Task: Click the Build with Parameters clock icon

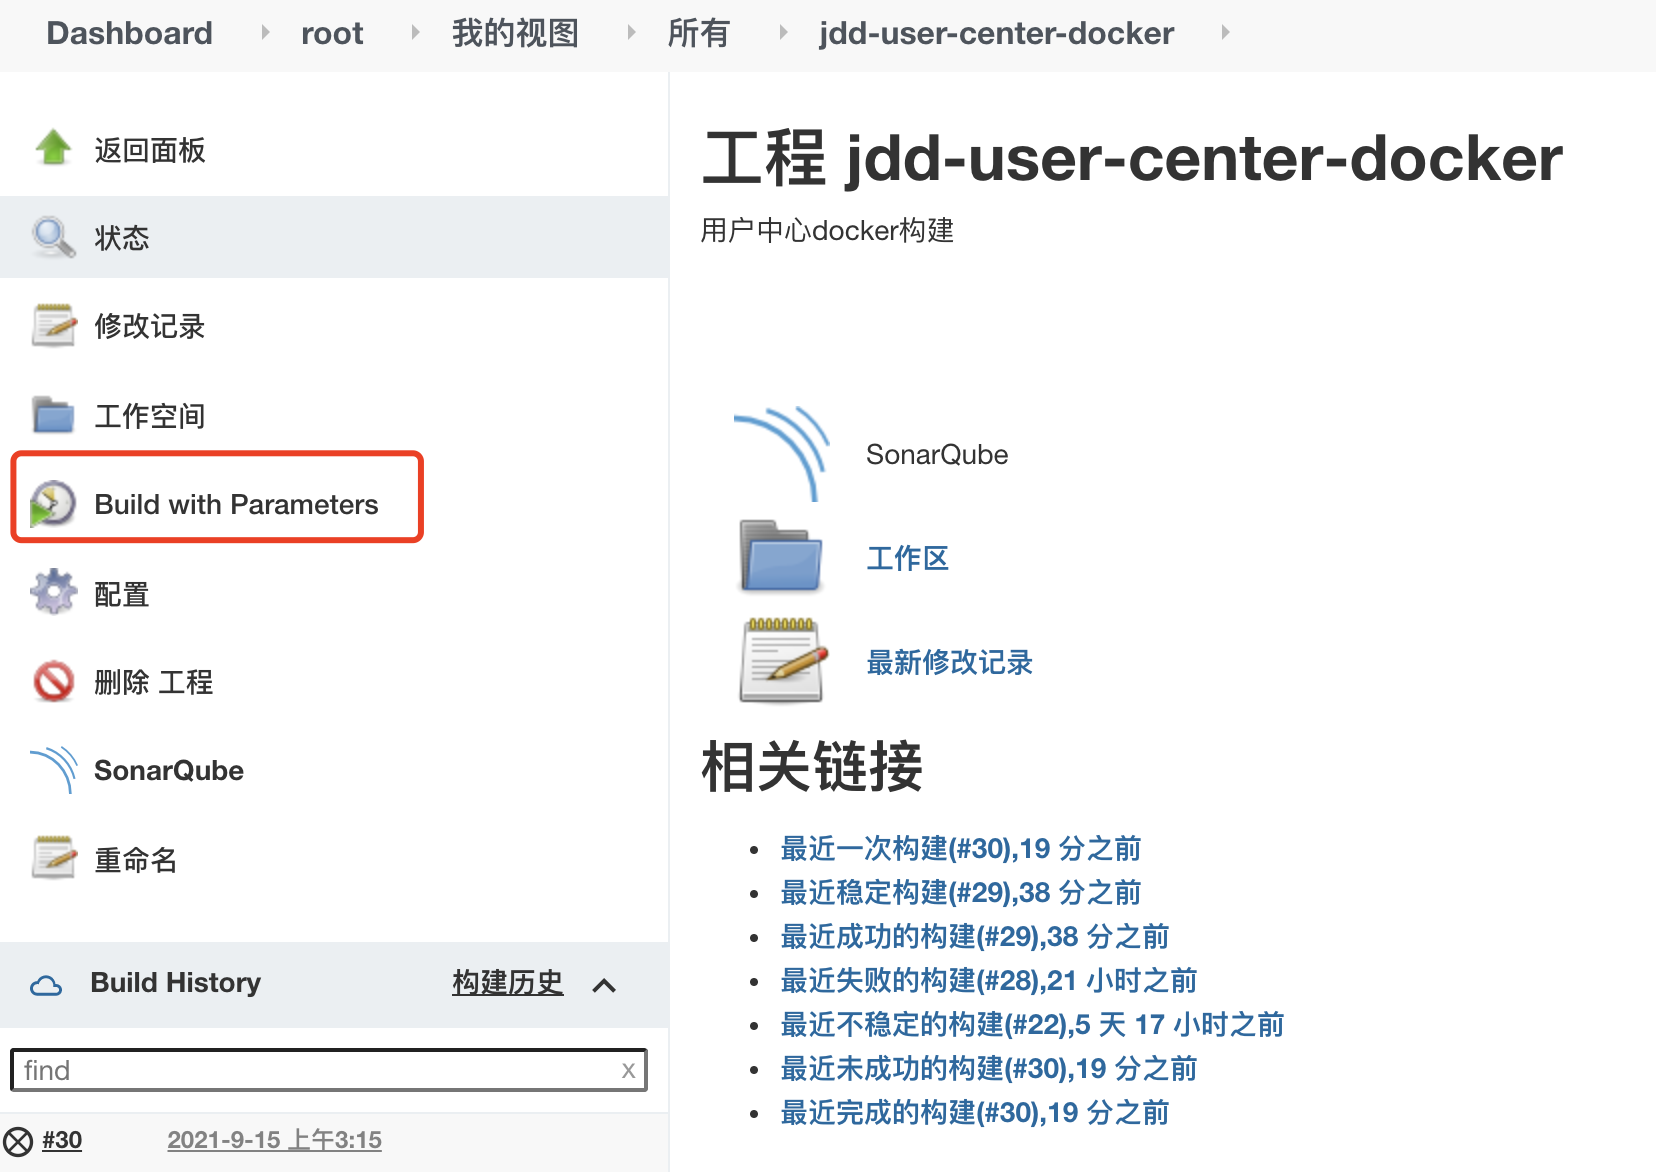Action: 52,503
